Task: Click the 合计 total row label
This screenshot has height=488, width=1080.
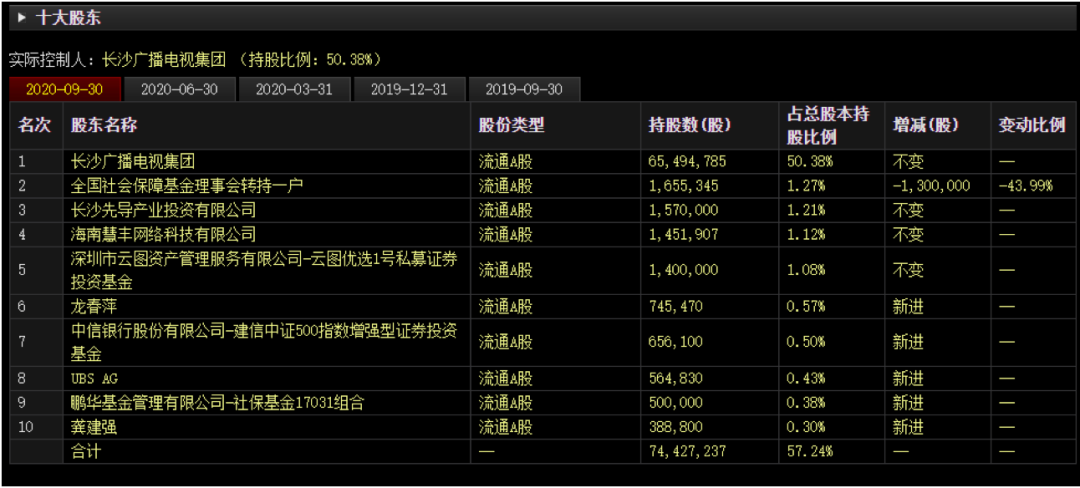Action: point(86,451)
